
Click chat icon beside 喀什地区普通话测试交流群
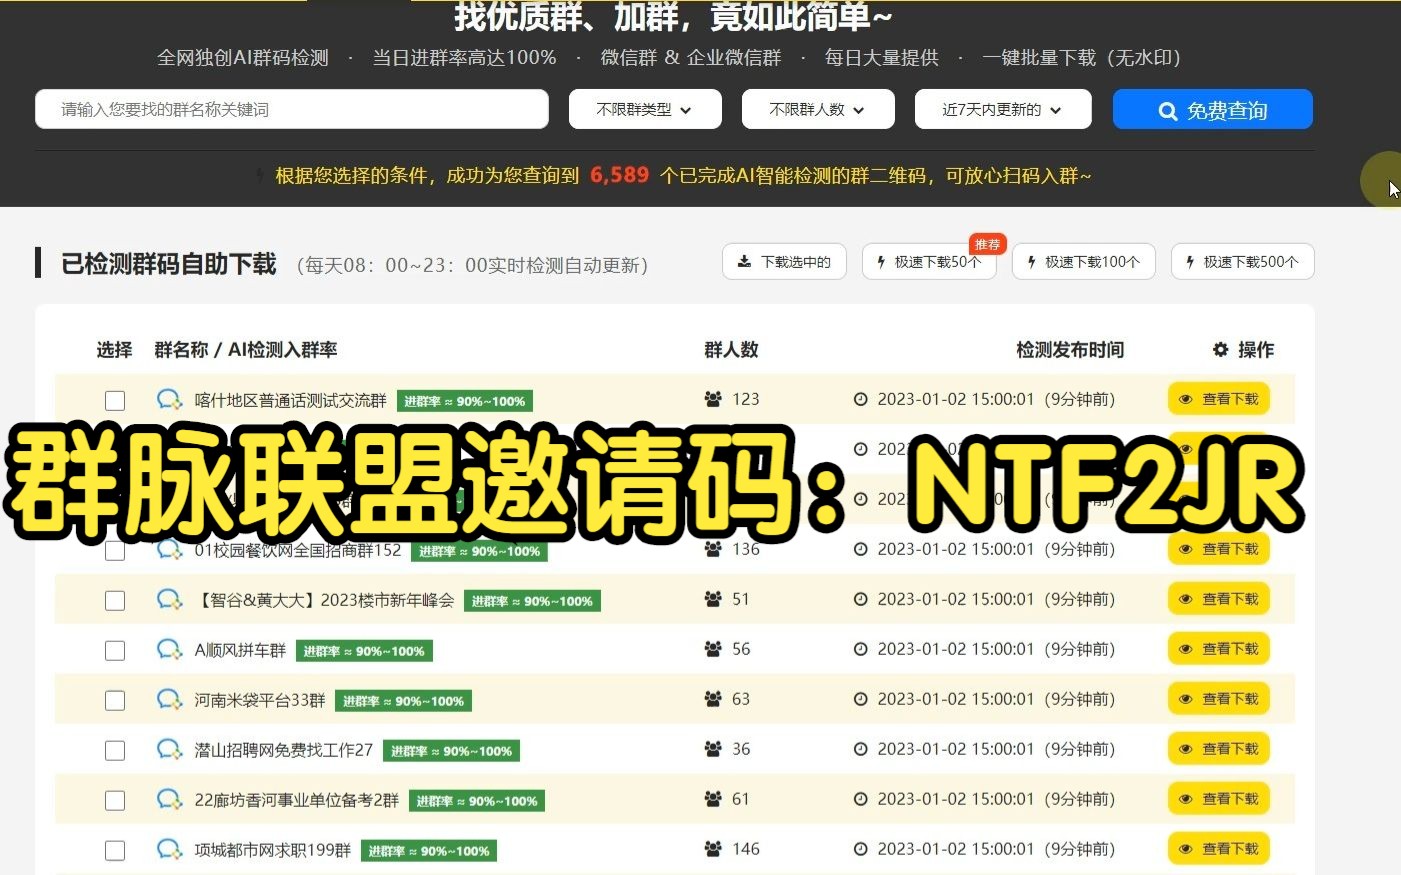169,400
